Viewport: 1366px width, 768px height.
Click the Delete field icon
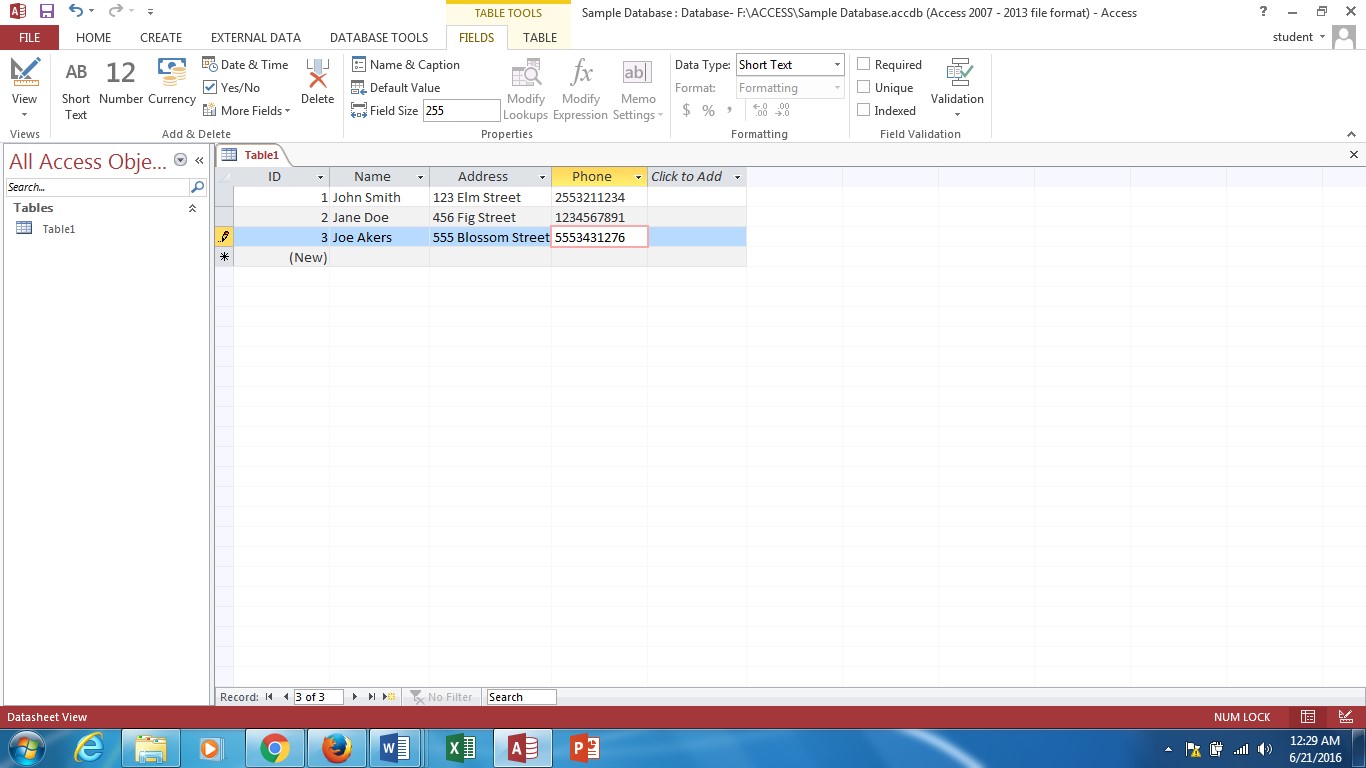[317, 84]
